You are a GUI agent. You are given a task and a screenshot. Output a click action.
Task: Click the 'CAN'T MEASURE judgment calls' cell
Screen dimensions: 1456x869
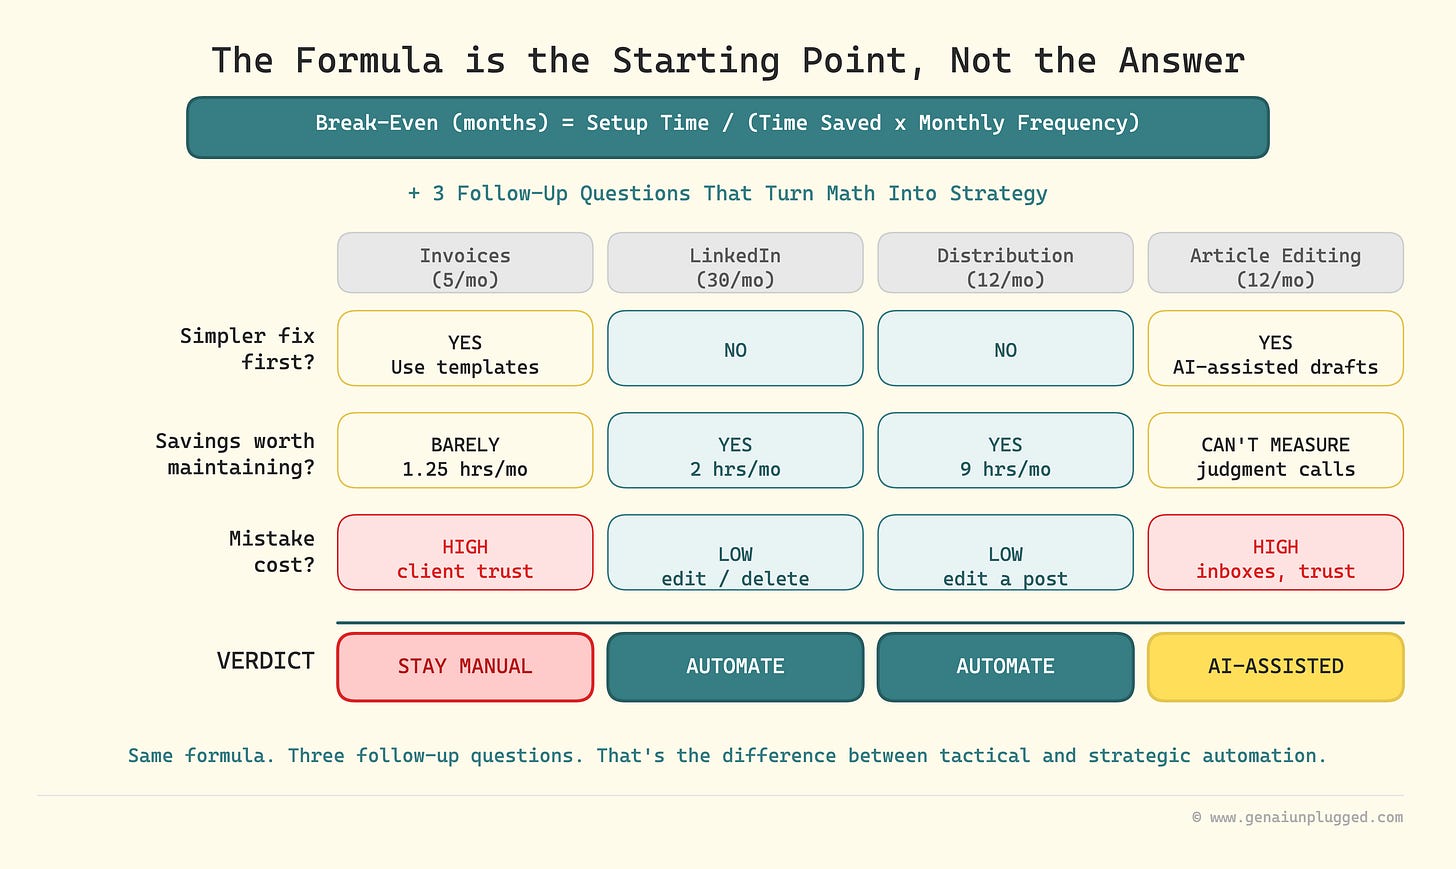tap(1275, 450)
